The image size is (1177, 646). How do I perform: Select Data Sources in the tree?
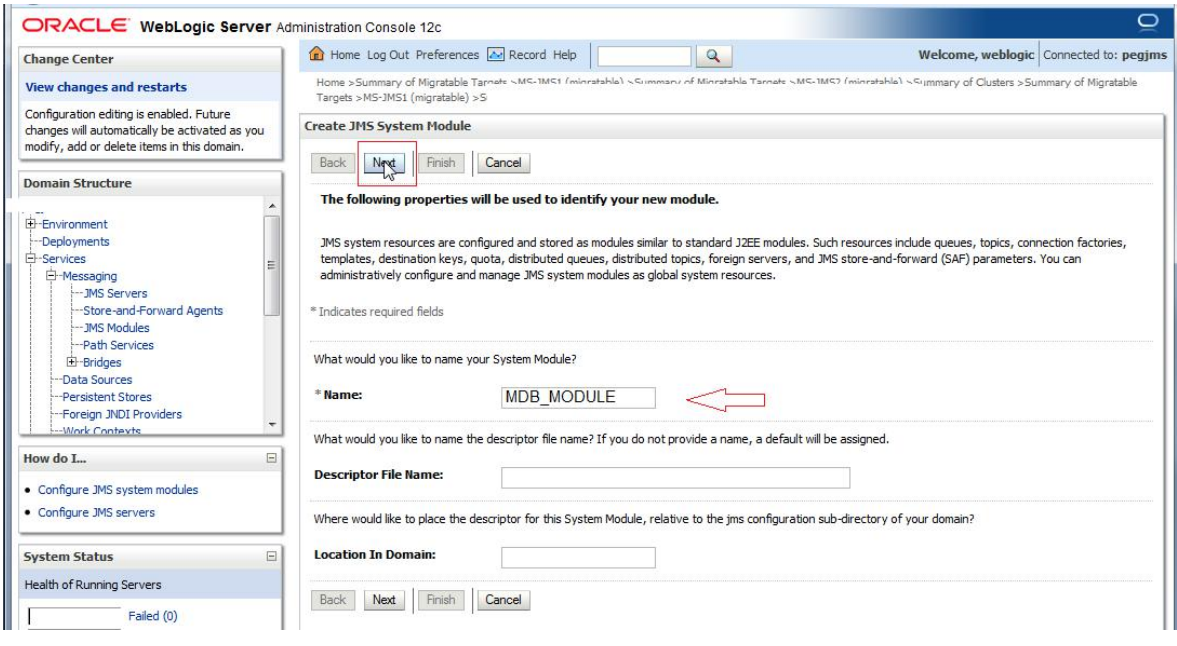tap(97, 379)
